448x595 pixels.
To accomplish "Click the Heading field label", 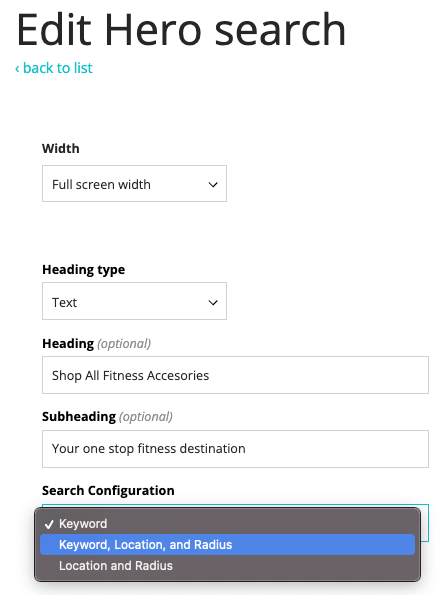I will click(x=68, y=343).
